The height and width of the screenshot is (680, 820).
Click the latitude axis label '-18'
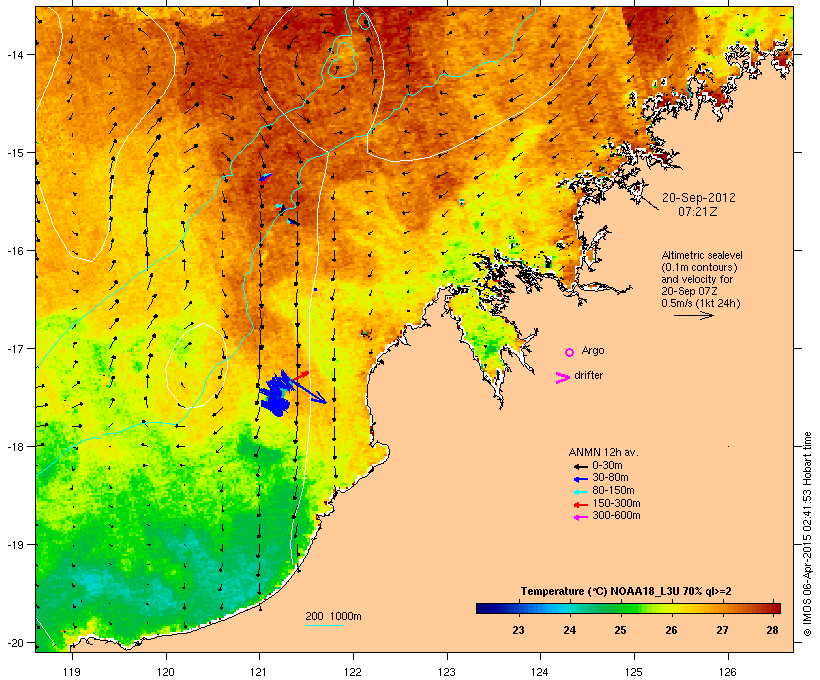tap(14, 446)
